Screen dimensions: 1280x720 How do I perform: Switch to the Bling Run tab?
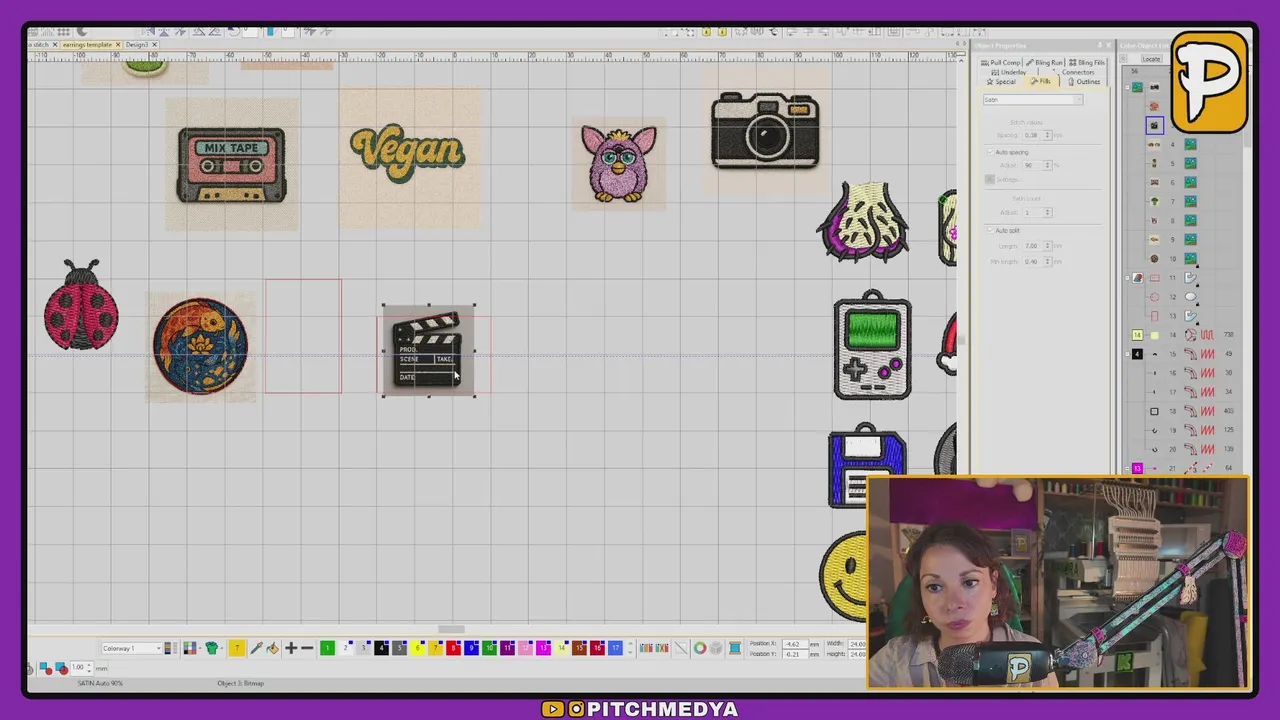[x=1044, y=62]
